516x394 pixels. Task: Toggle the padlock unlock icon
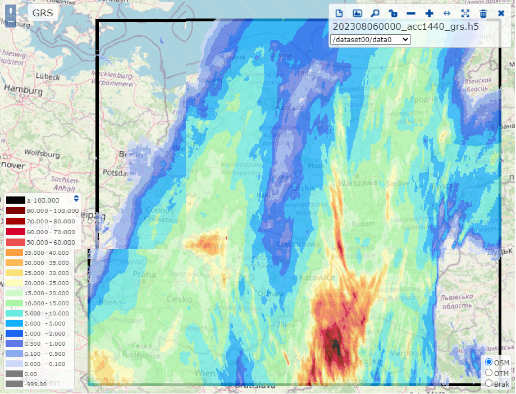pyautogui.click(x=393, y=13)
